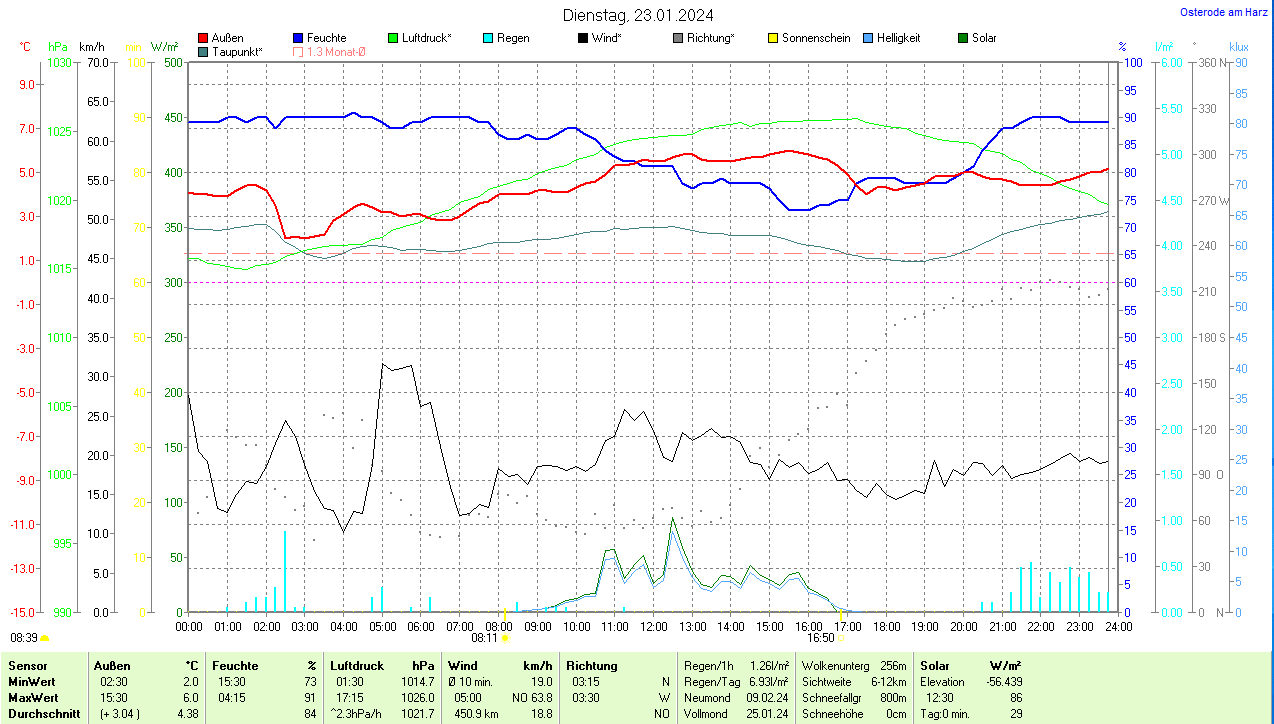
Task: Click the blue Feuchte legend square
Action: [299, 38]
